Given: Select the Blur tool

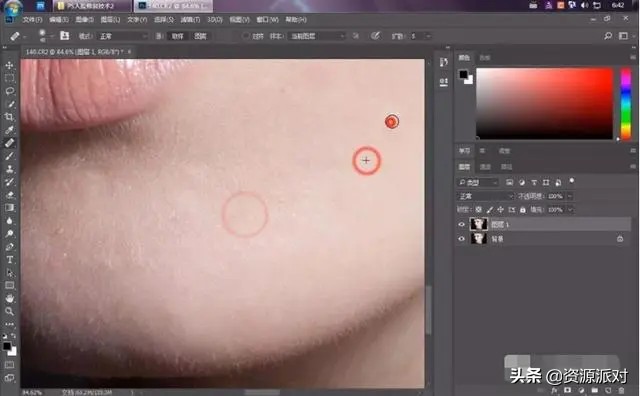Looking at the screenshot, I should tap(9, 221).
